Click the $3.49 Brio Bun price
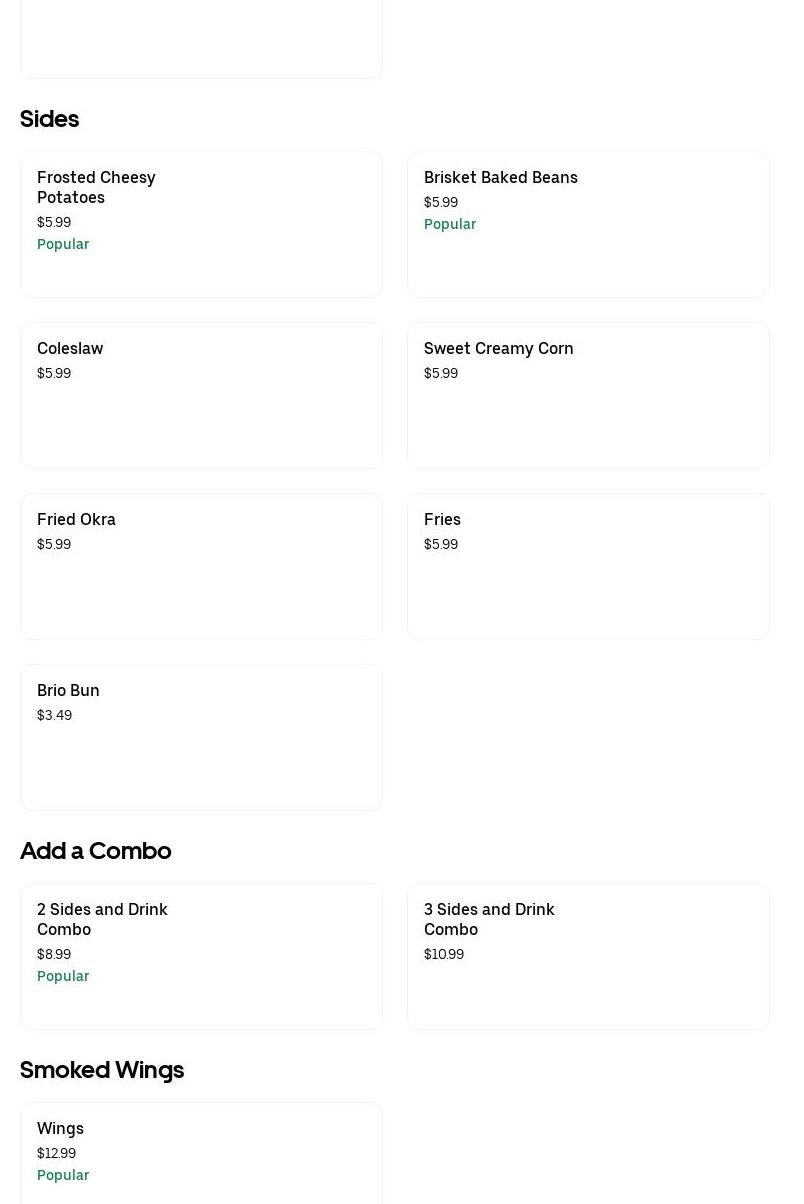The width and height of the screenshot is (804, 1204). coord(54,715)
